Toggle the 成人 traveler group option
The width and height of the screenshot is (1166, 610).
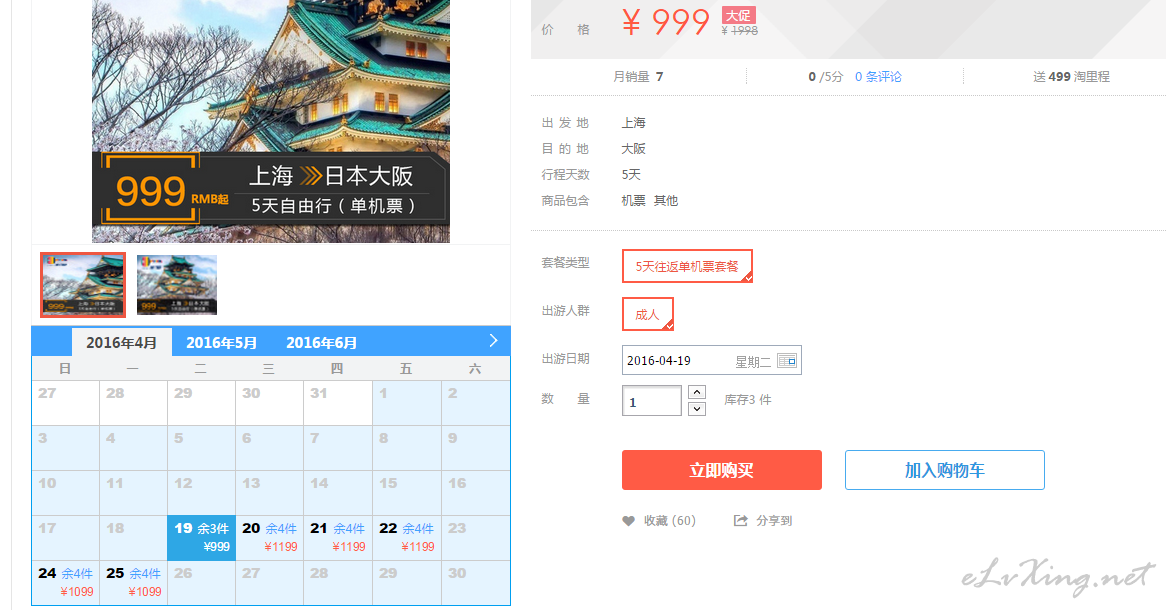tap(648, 314)
